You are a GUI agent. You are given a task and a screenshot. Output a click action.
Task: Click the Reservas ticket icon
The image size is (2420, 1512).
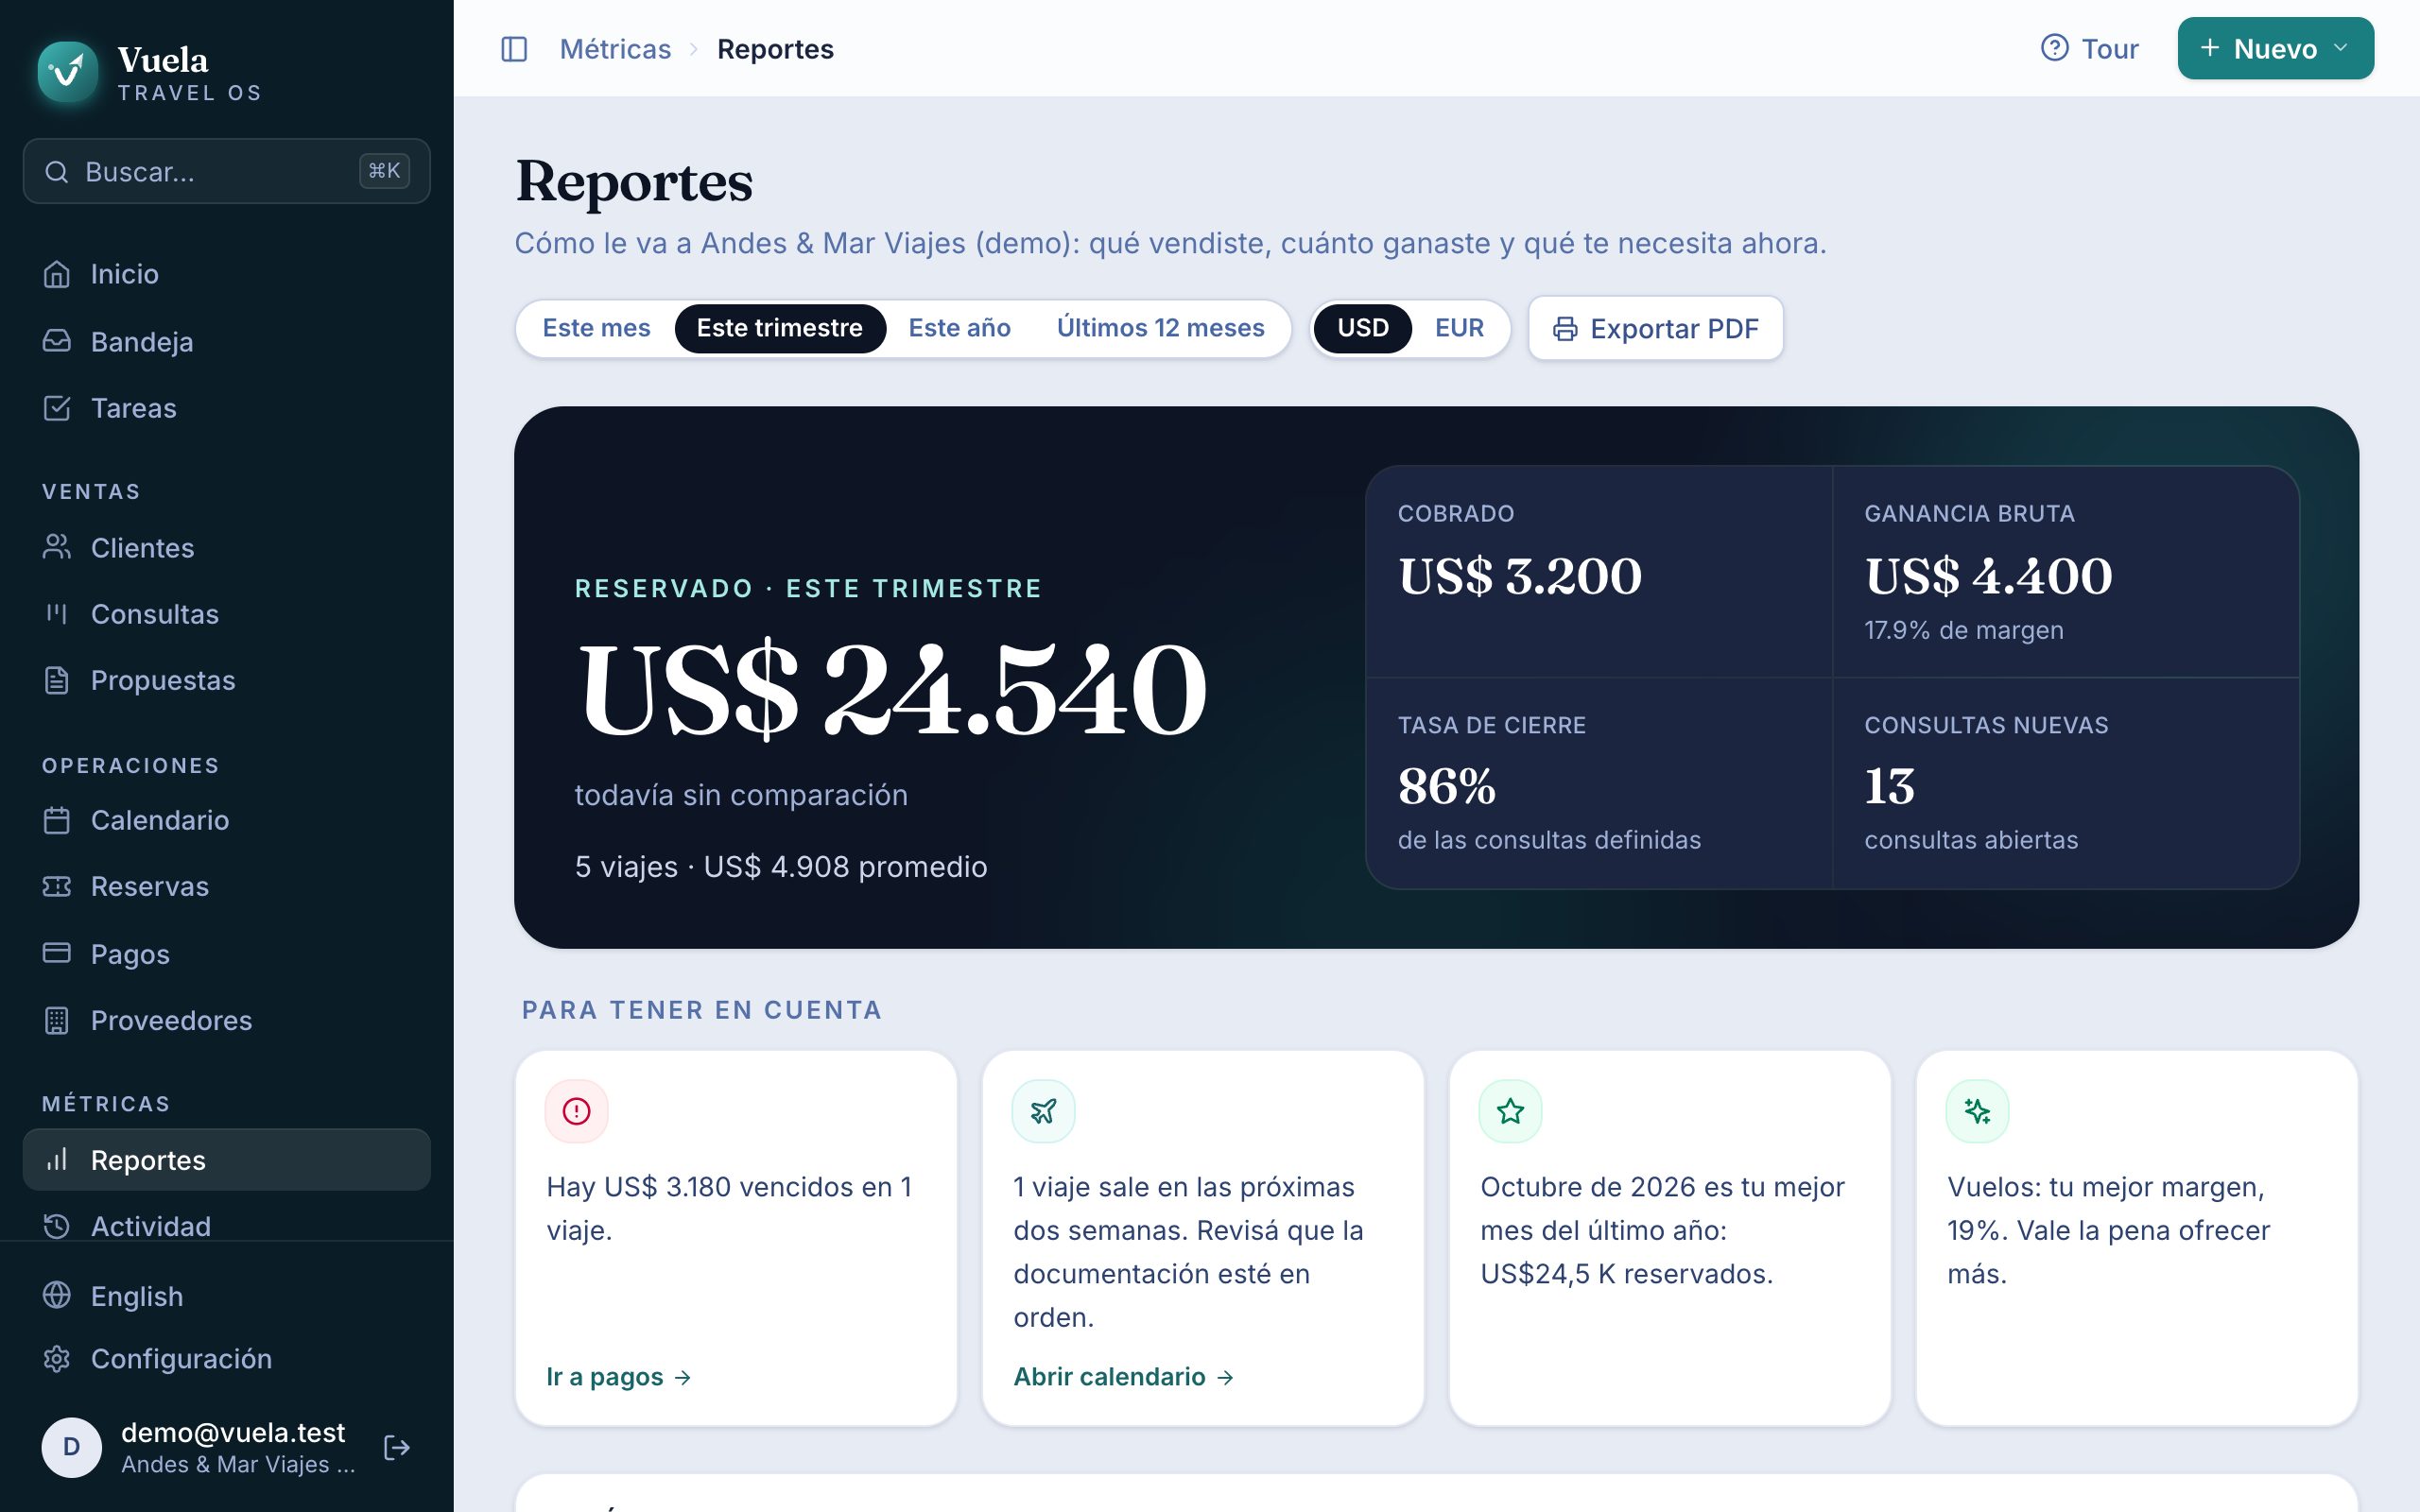pyautogui.click(x=57, y=886)
